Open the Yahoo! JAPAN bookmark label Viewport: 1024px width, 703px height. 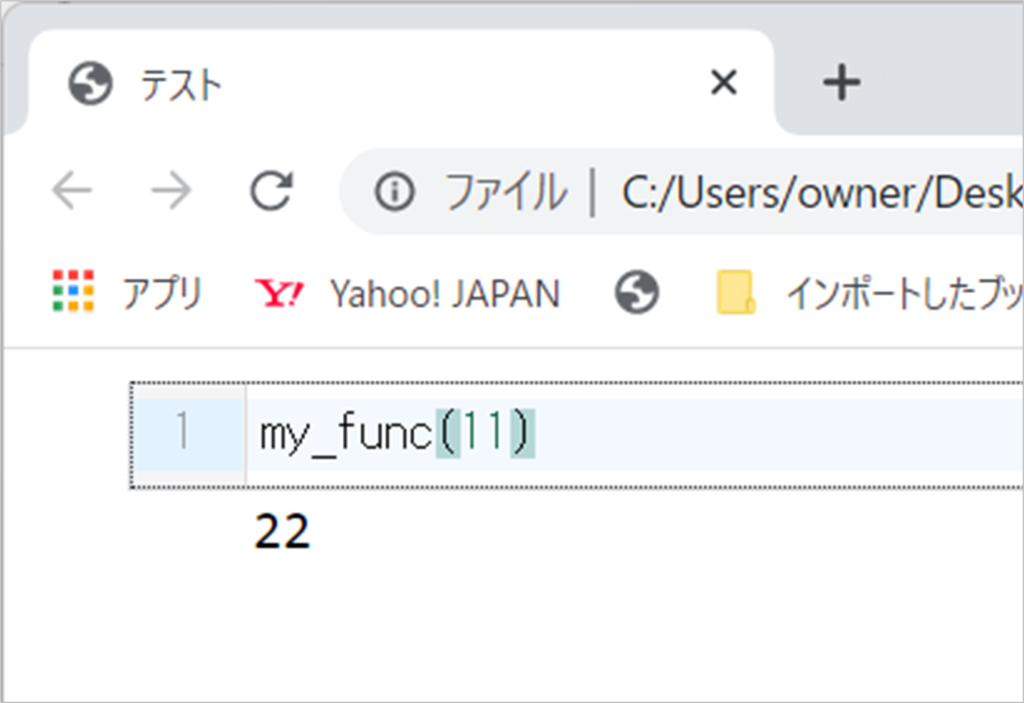tap(445, 293)
